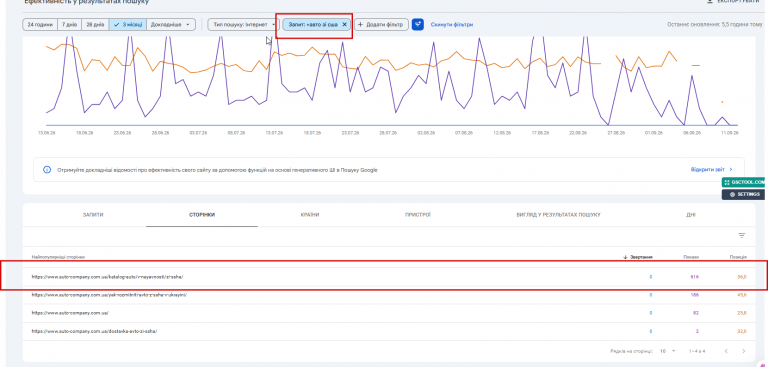Viewport: 768px width, 367px height.
Task: Switch to the Запити tab
Action: pyautogui.click(x=93, y=215)
